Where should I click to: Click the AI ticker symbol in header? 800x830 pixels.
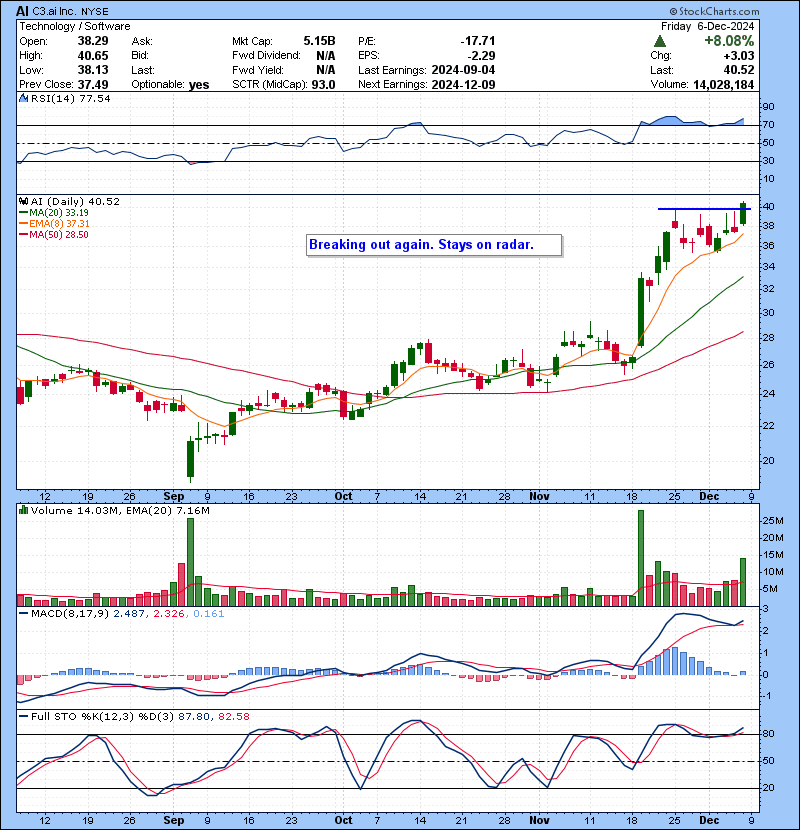tap(22, 11)
